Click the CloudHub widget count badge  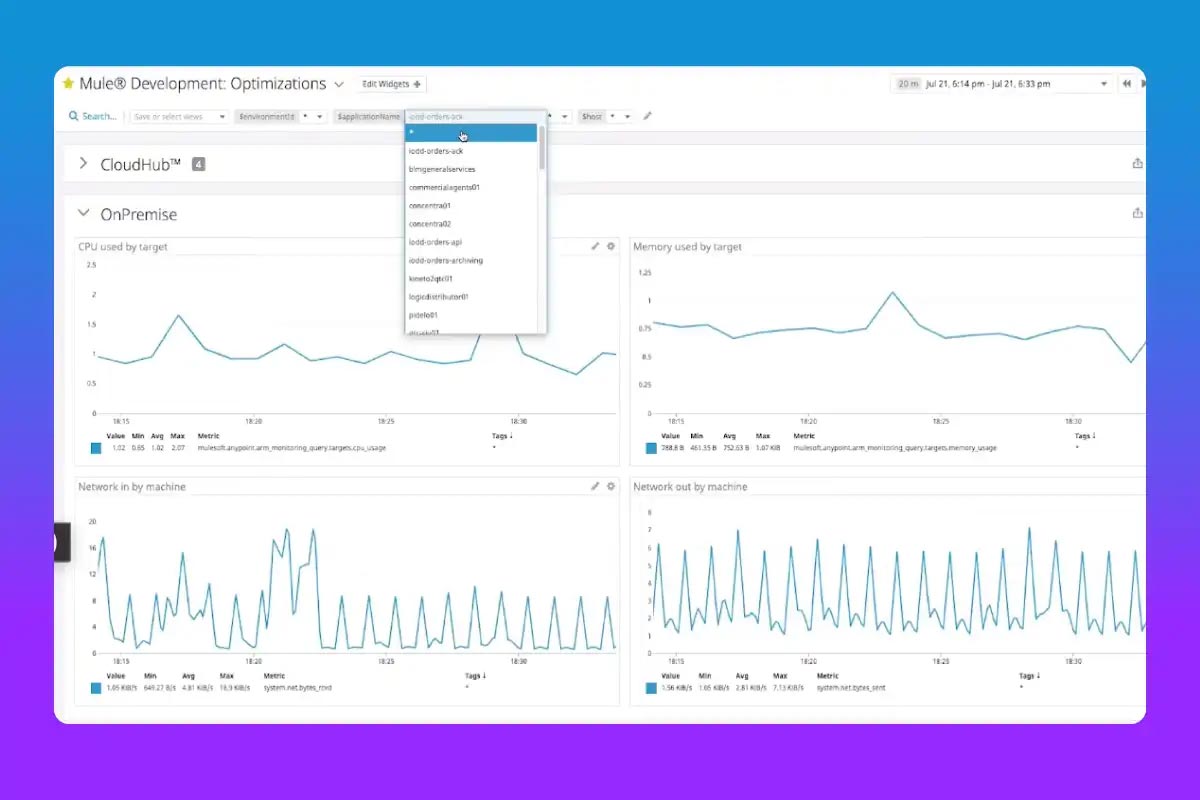(198, 164)
